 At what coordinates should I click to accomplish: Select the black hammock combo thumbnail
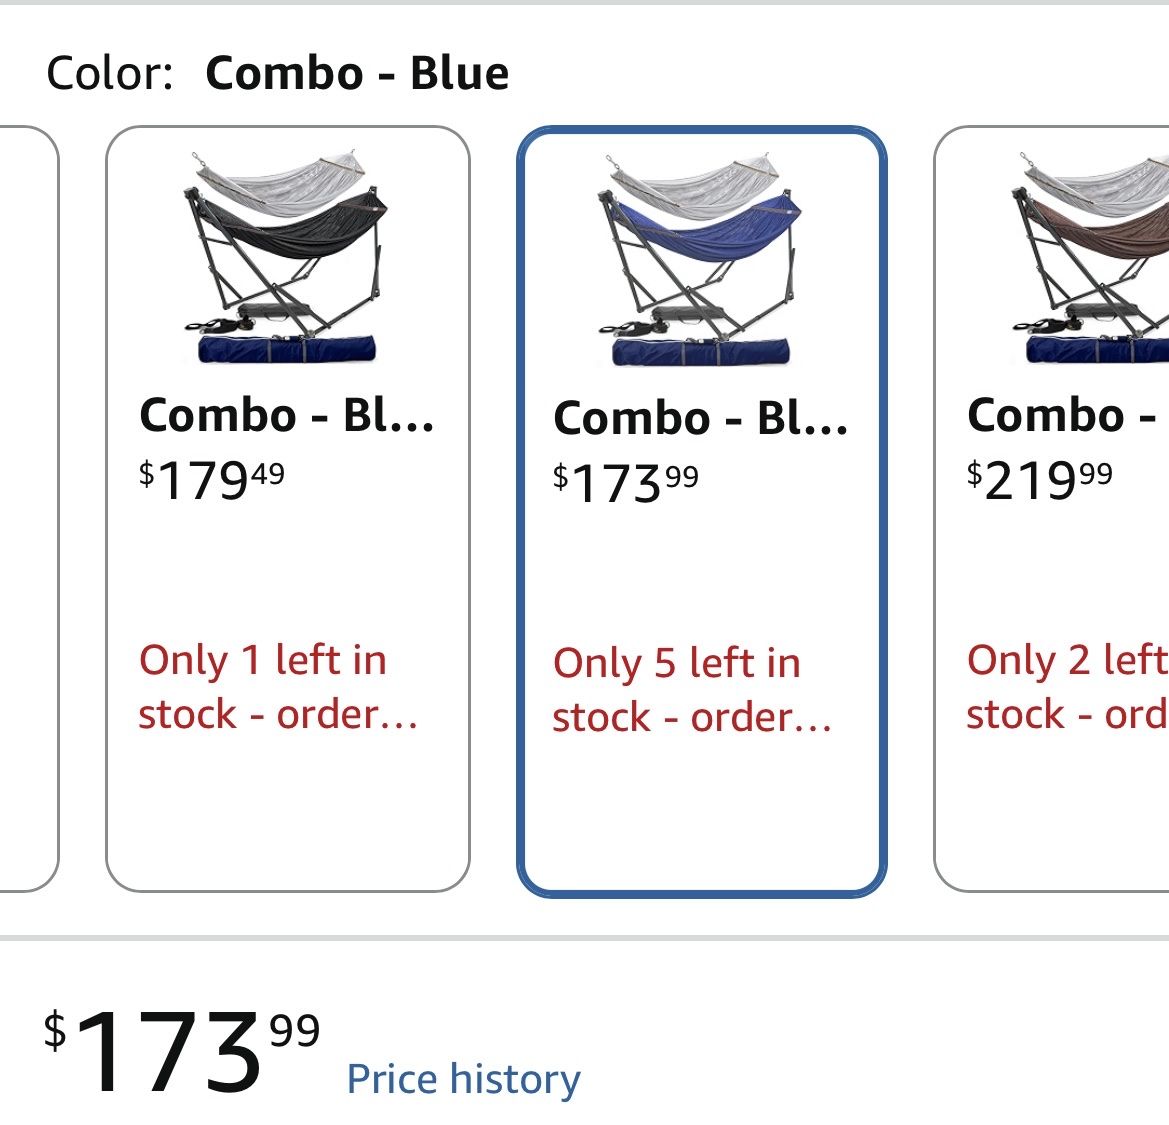286,257
